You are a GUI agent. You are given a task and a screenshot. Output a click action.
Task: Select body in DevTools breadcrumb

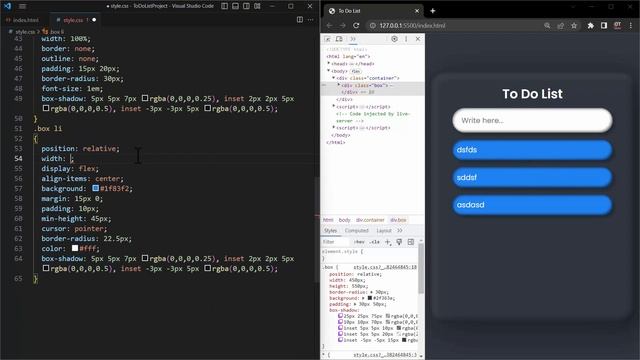[x=344, y=220]
